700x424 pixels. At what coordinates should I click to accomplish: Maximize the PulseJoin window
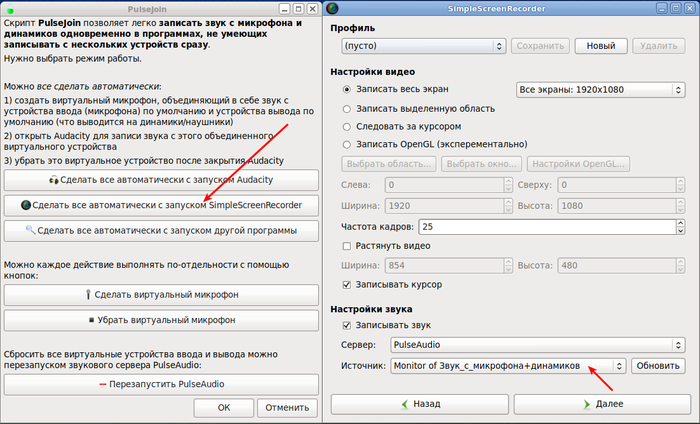299,8
